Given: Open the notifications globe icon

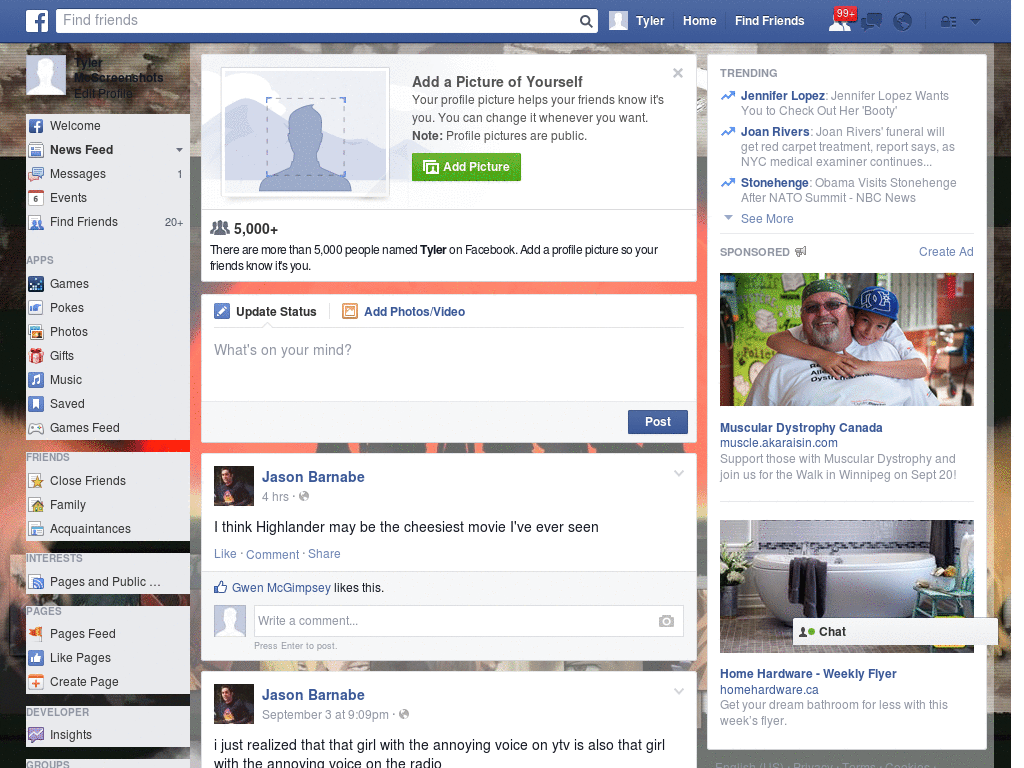Looking at the screenshot, I should [x=902, y=22].
